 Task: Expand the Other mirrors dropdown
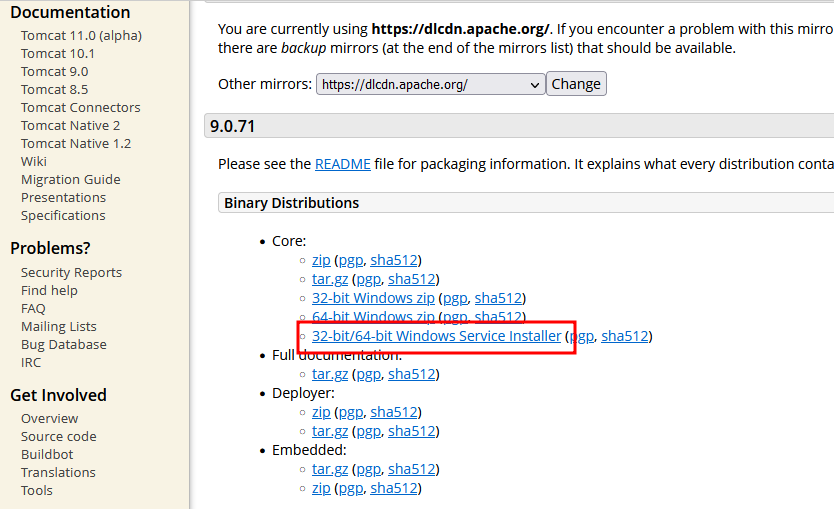pos(430,85)
